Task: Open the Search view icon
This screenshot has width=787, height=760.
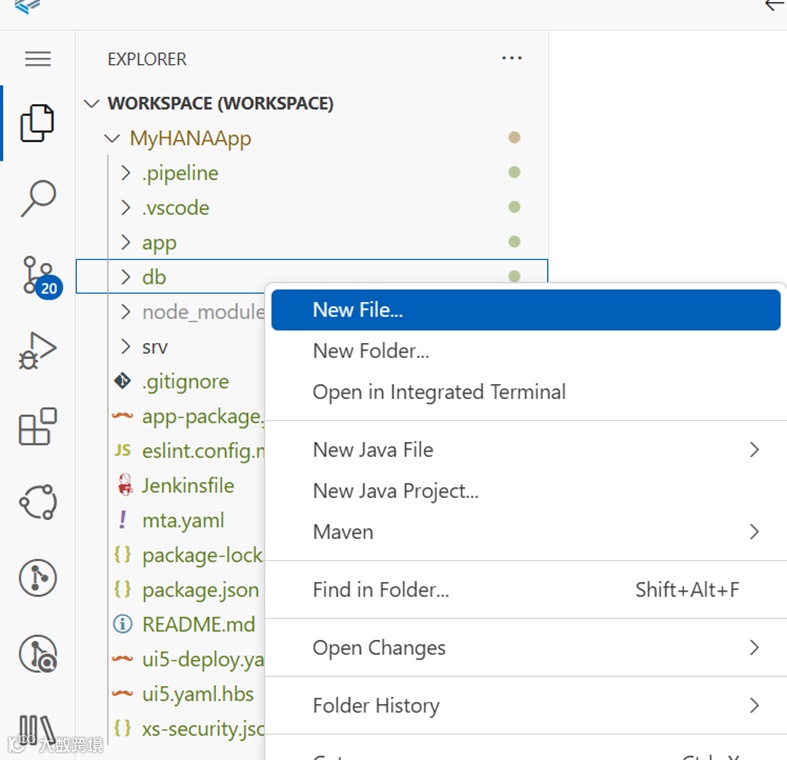Action: click(38, 198)
